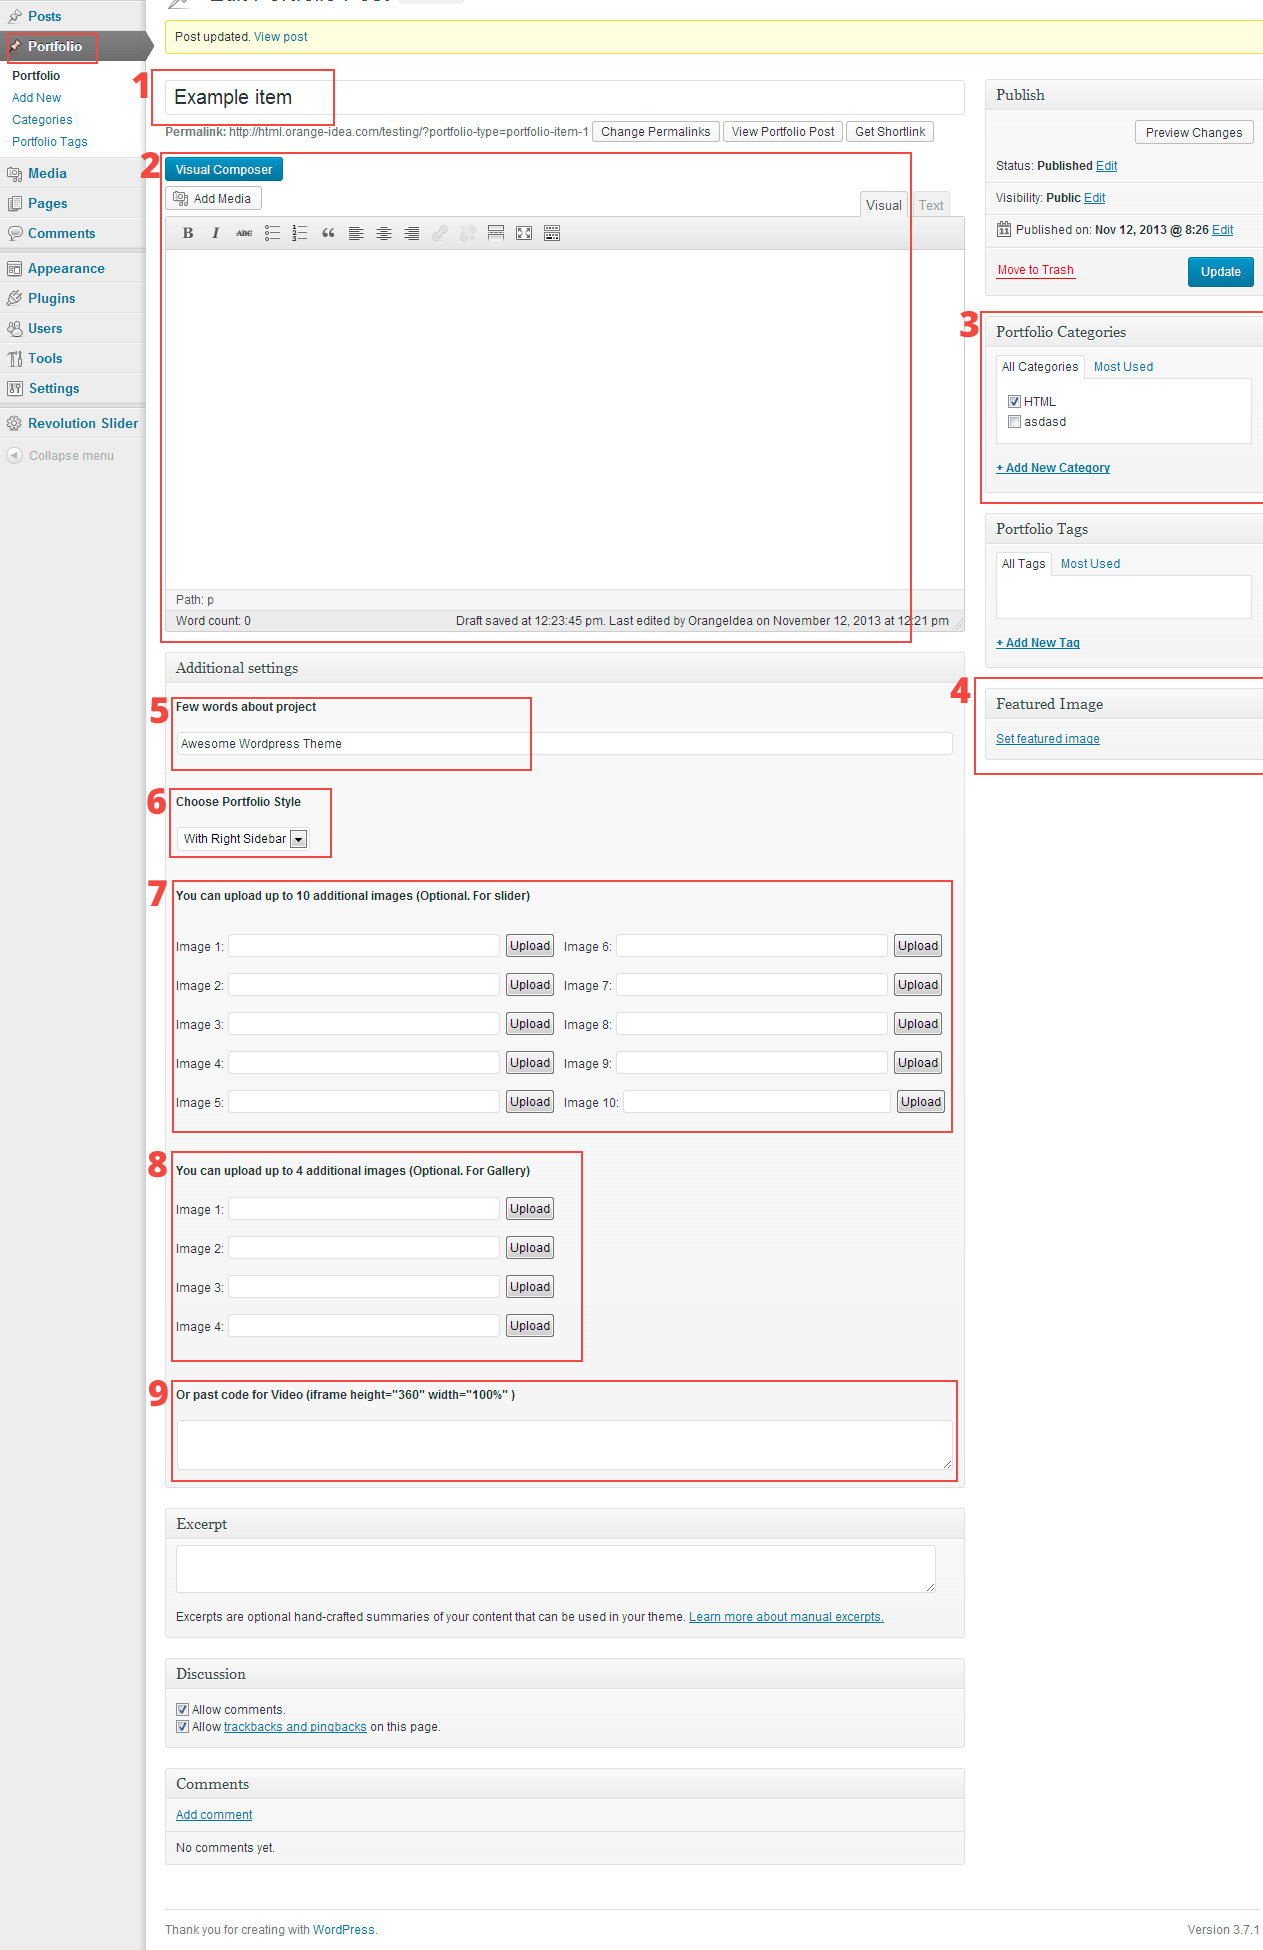Image resolution: width=1263 pixels, height=1950 pixels.
Task: Show the kitchen sink toolbar
Action: (x=552, y=233)
